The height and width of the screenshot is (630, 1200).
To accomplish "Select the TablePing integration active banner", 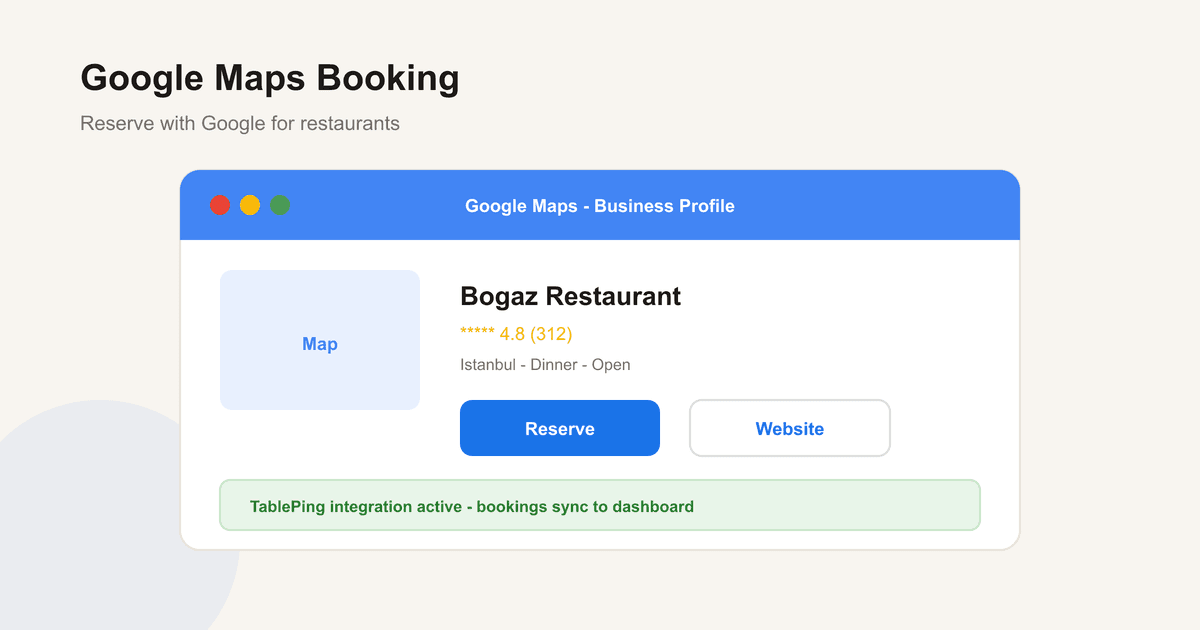I will 600,505.
